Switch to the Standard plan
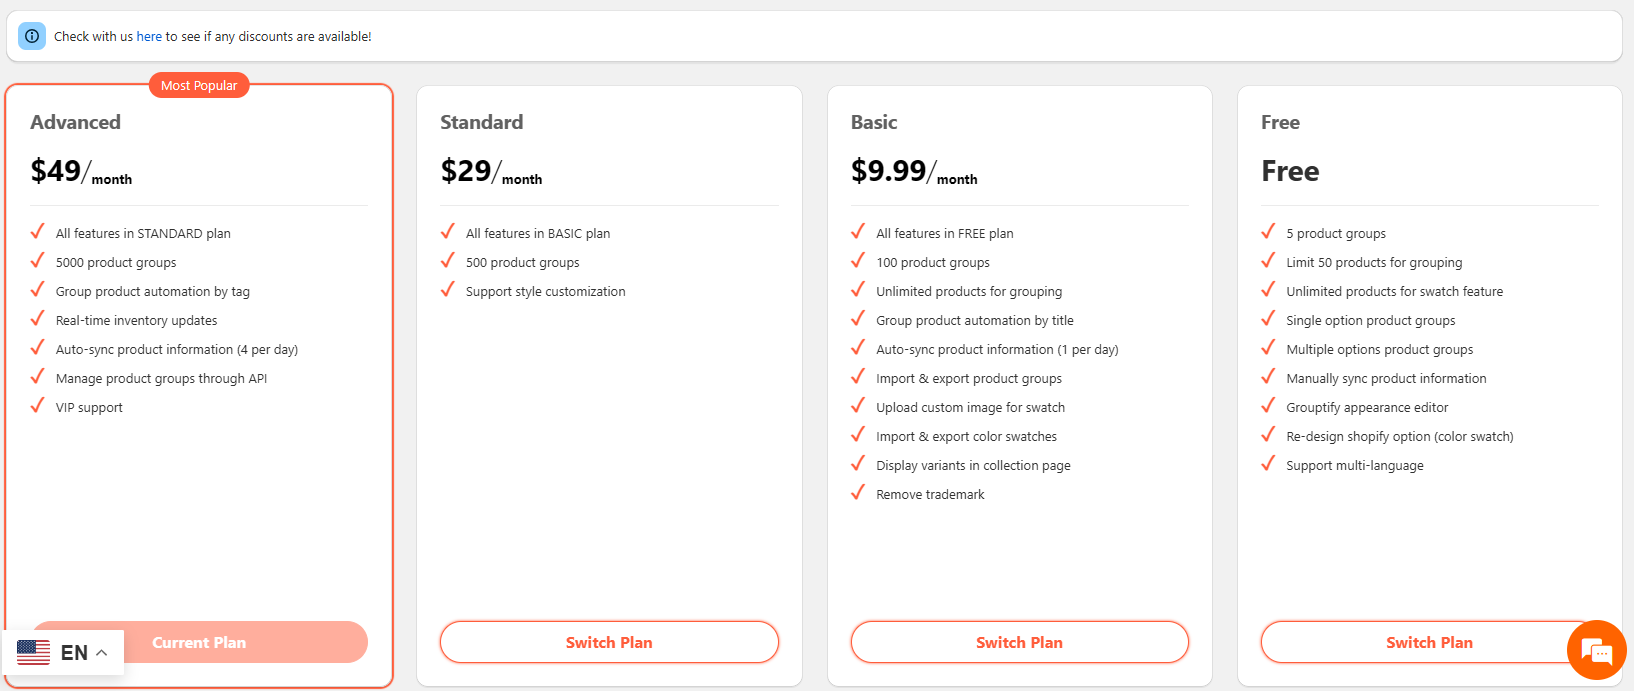Screen dimensions: 1634x691 pyautogui.click(x=609, y=642)
